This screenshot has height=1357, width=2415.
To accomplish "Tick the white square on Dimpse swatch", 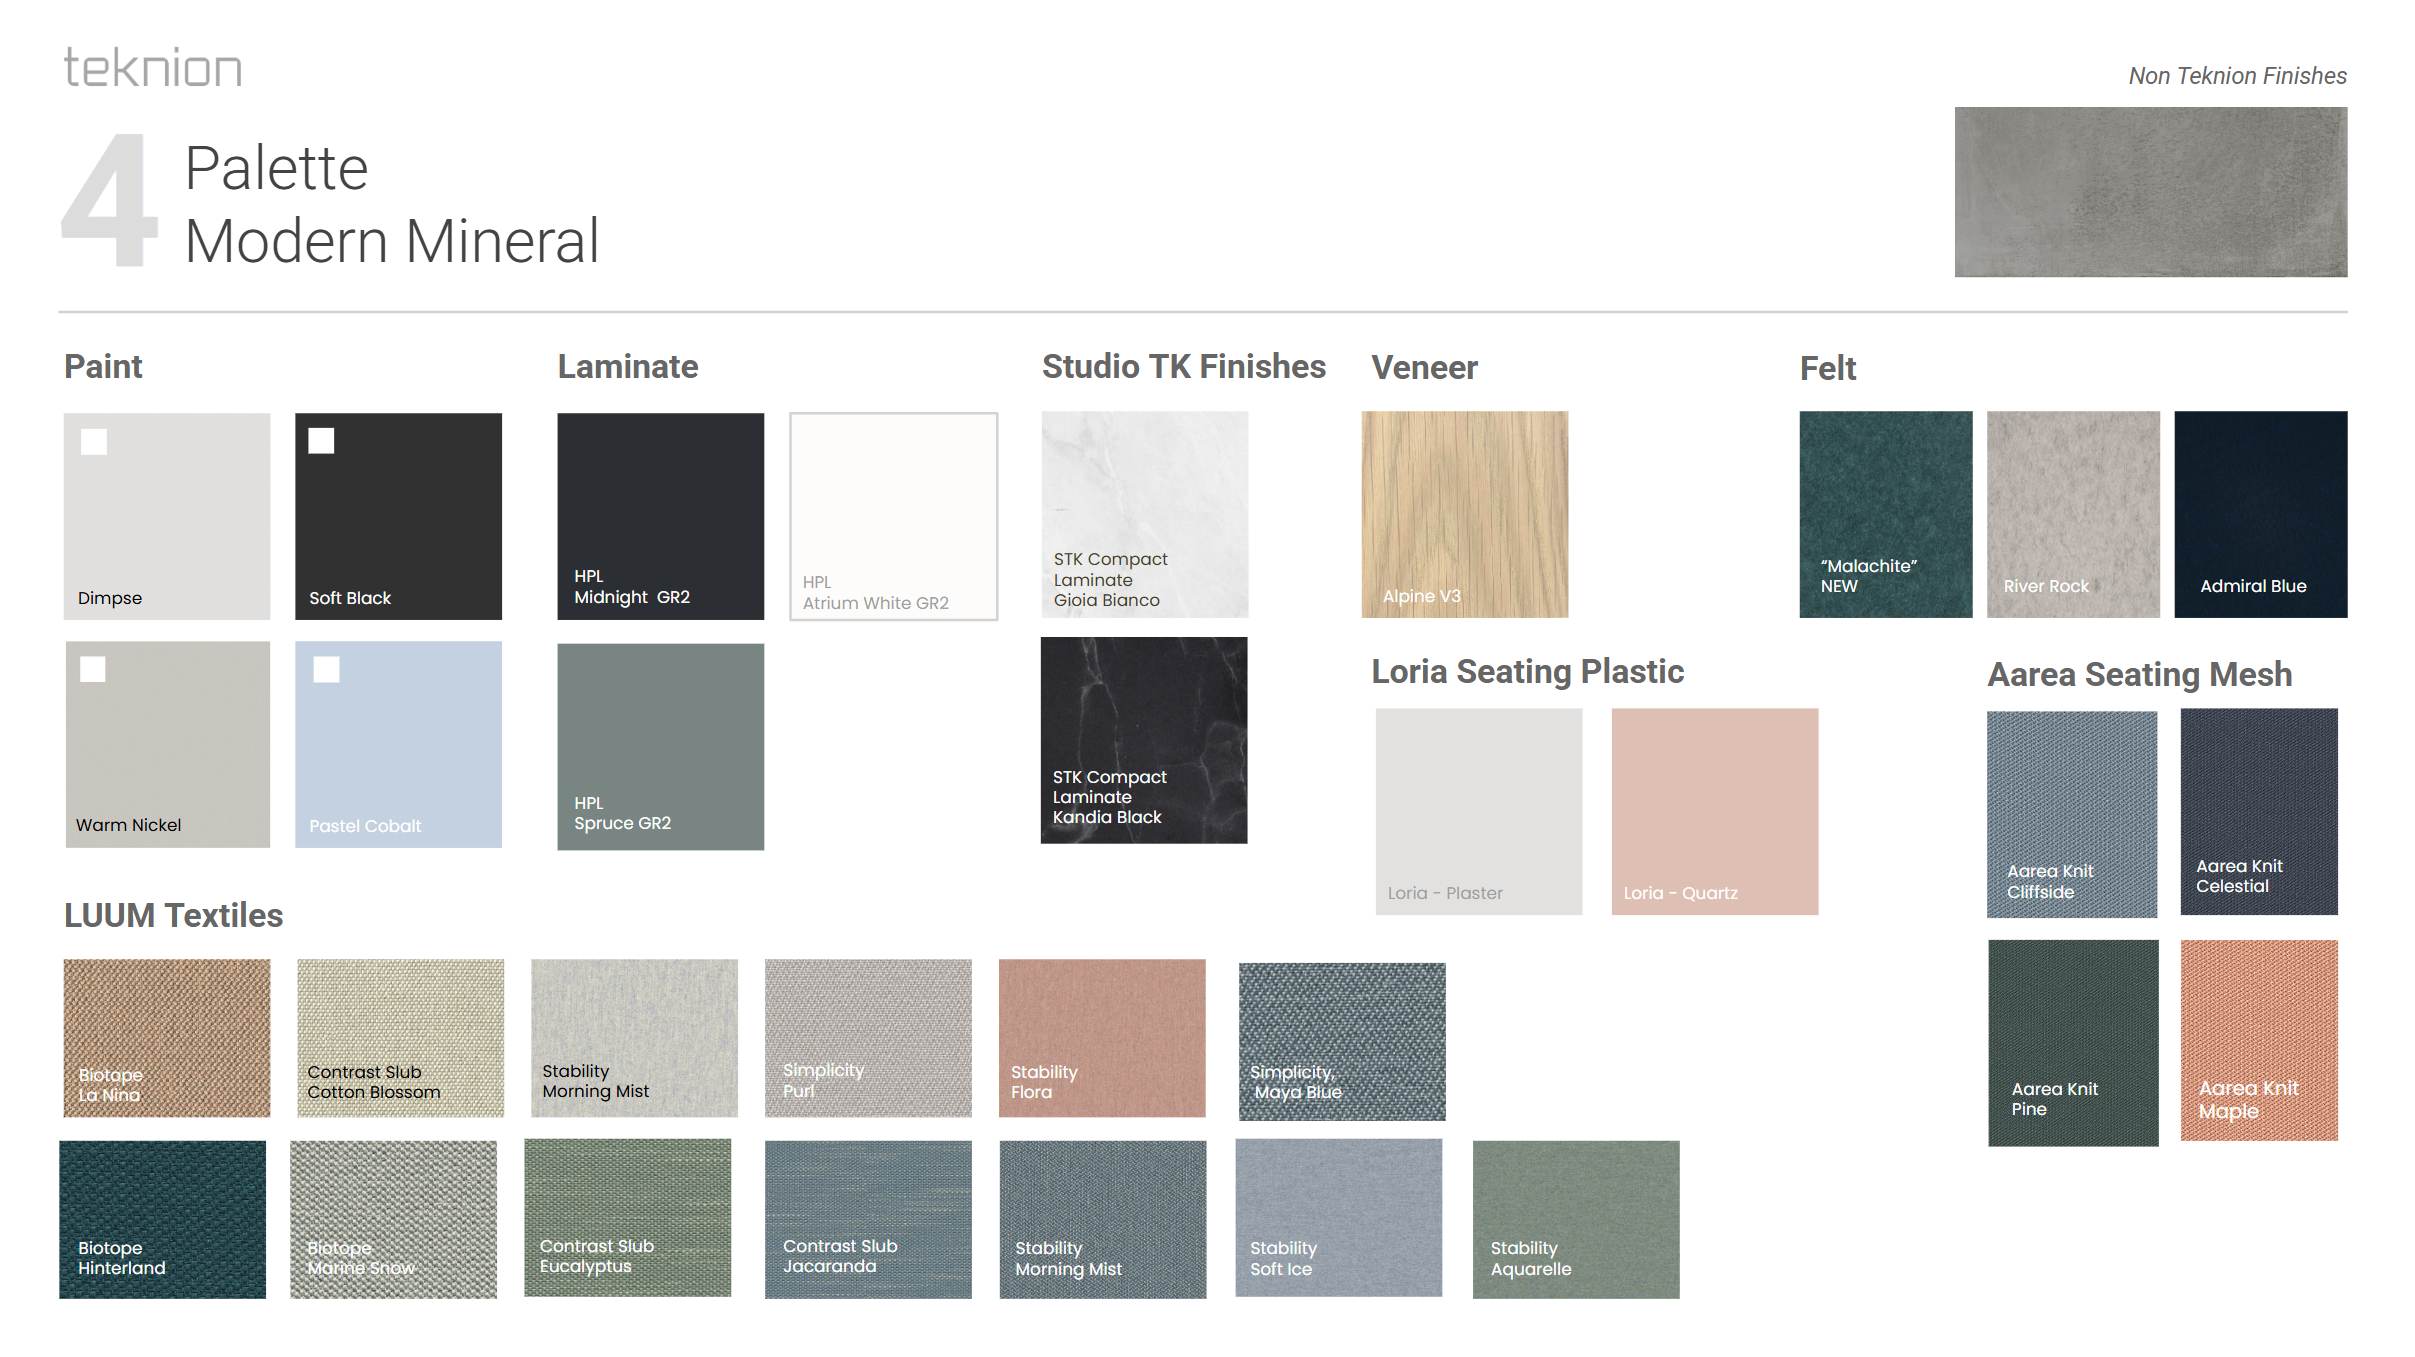I will [94, 442].
